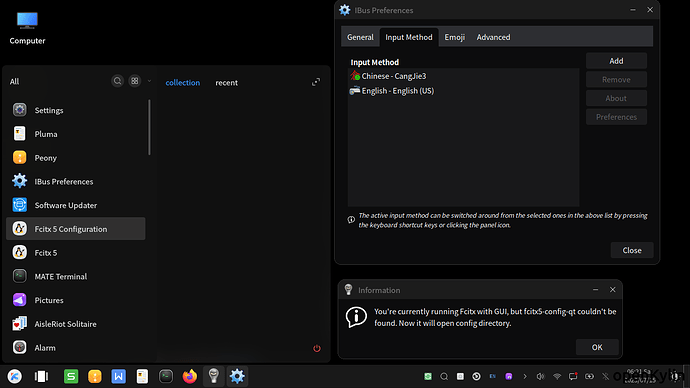Launch Peony from the app list
Image resolution: width=690 pixels, height=388 pixels.
(x=76, y=157)
